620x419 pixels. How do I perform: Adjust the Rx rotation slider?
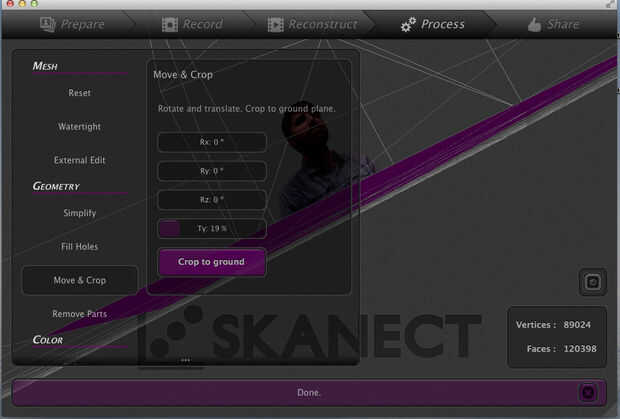[212, 142]
